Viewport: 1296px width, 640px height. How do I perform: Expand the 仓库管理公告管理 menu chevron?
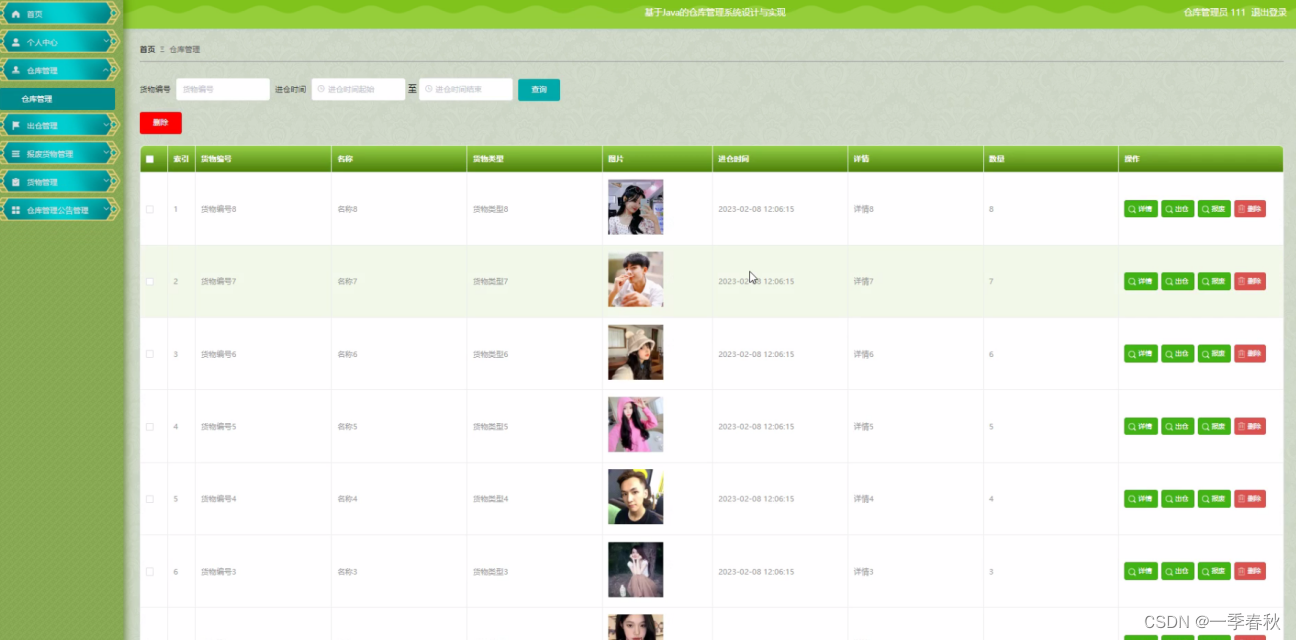pos(107,210)
